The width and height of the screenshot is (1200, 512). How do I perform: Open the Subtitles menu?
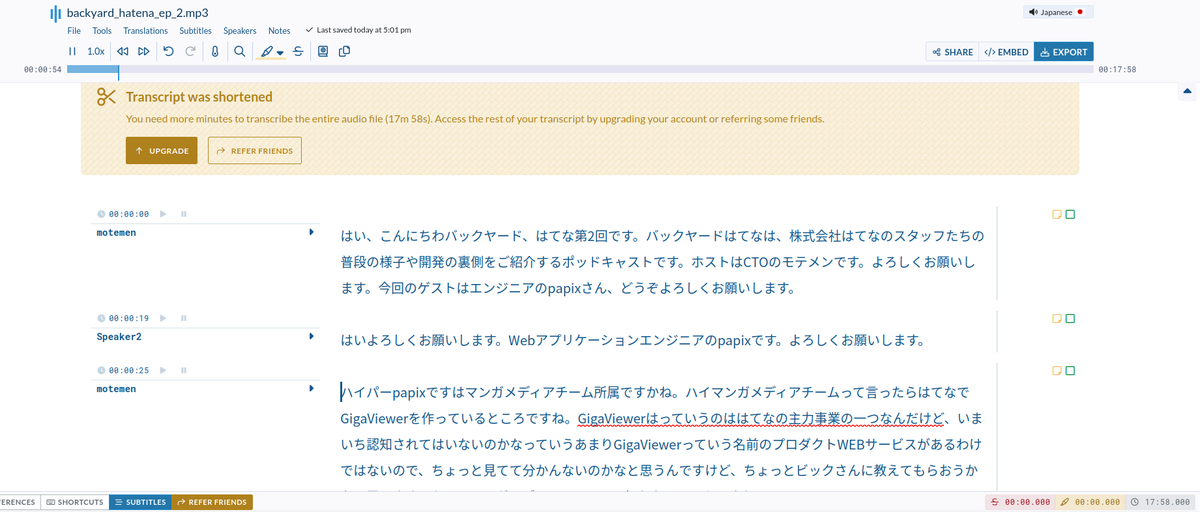(x=195, y=31)
